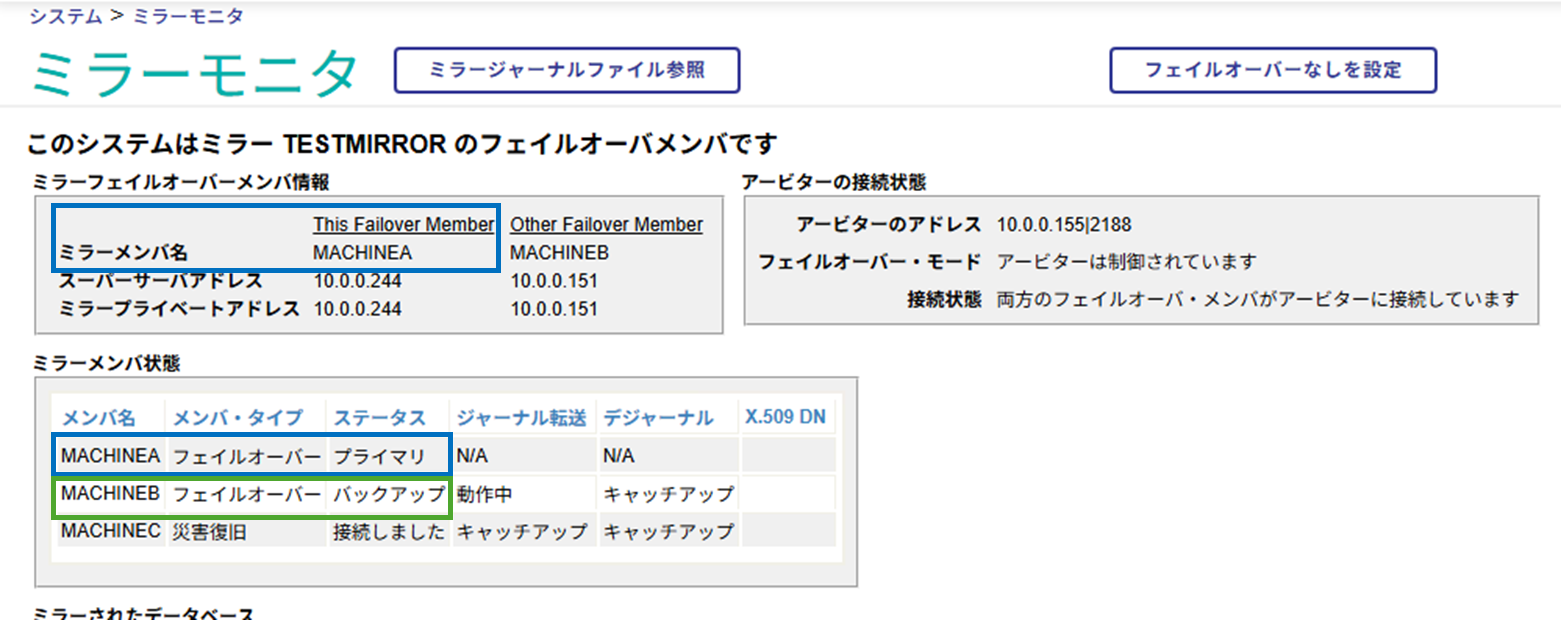Click the ミラーモニタ breadcrumb link

click(x=187, y=16)
